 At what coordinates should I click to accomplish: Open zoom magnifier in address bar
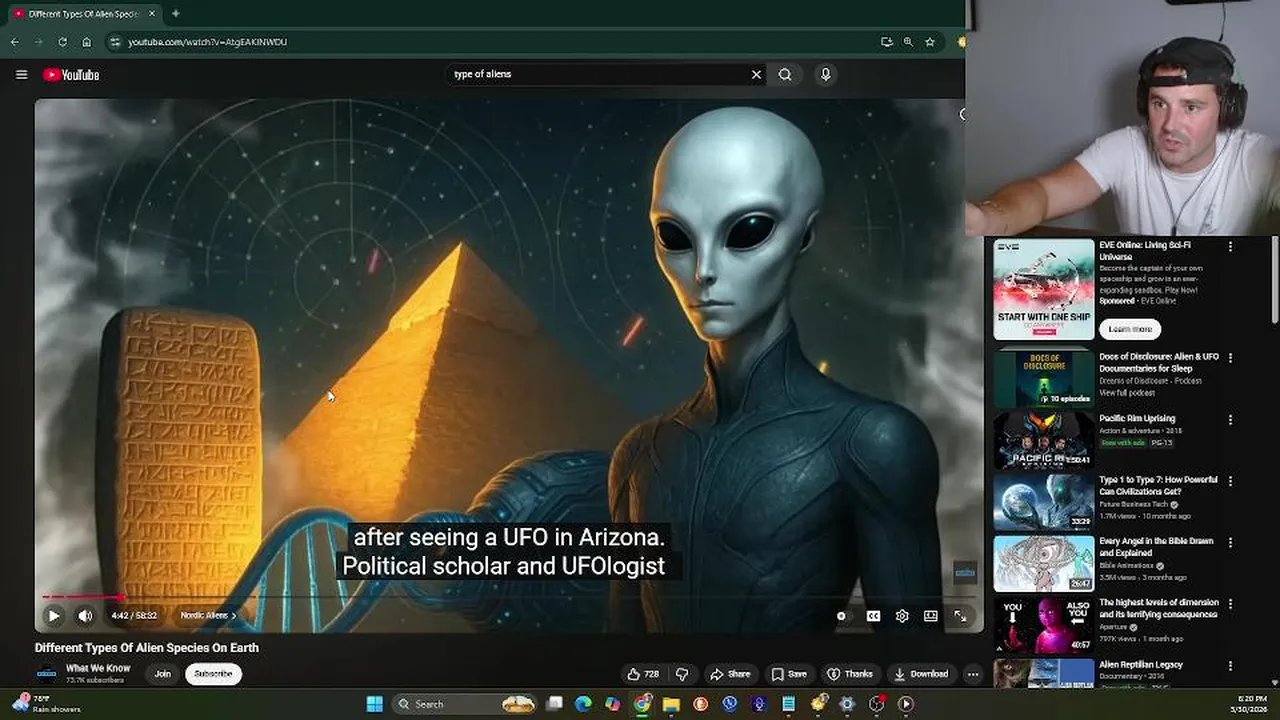tap(908, 42)
